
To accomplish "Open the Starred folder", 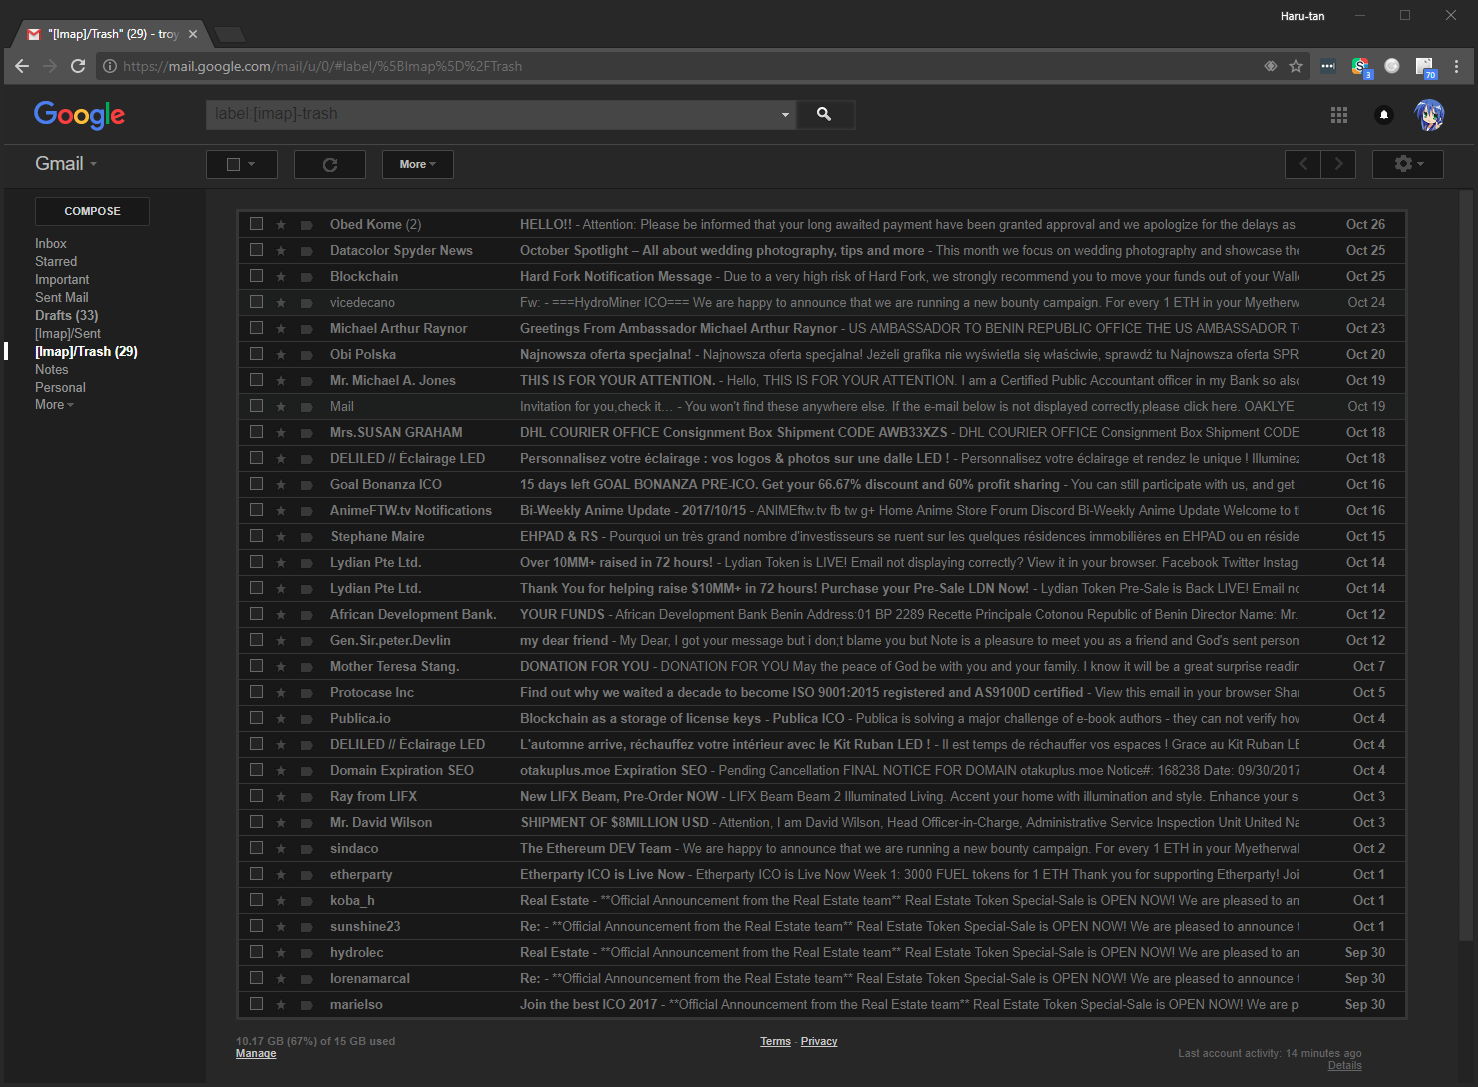I will [x=56, y=262].
